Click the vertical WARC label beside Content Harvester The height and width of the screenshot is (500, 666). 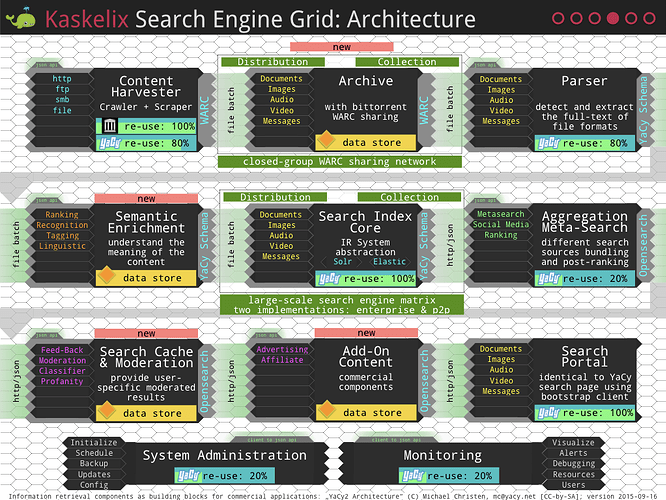coord(205,110)
